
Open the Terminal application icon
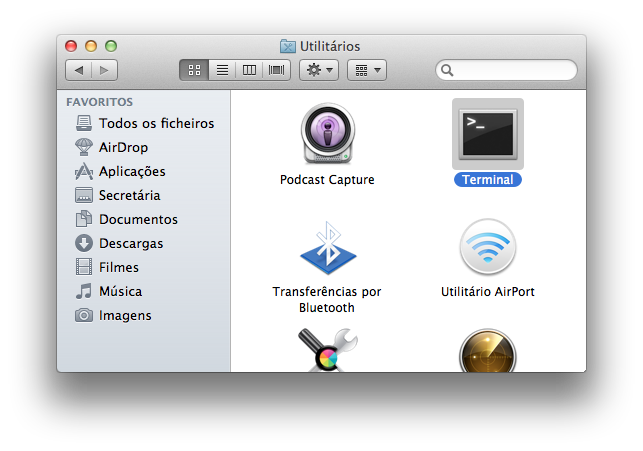coord(487,134)
